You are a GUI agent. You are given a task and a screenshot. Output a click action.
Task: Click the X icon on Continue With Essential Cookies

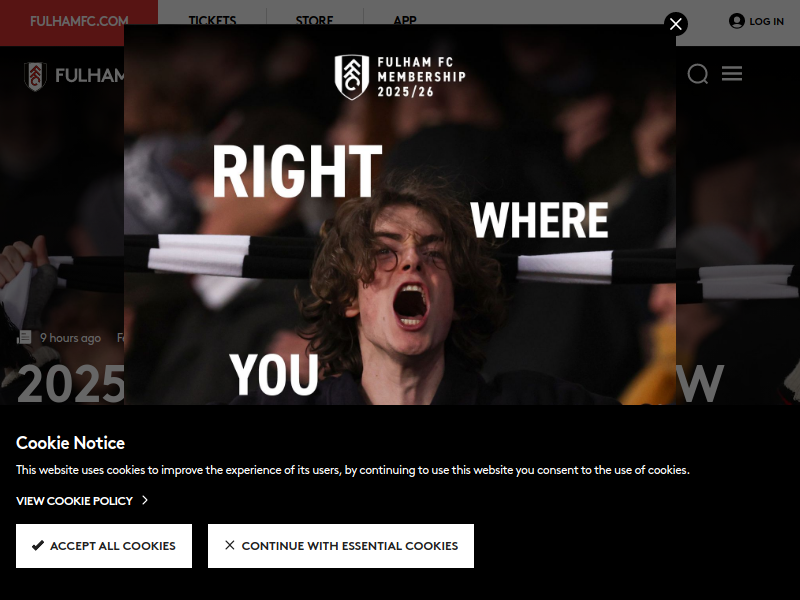click(x=230, y=545)
